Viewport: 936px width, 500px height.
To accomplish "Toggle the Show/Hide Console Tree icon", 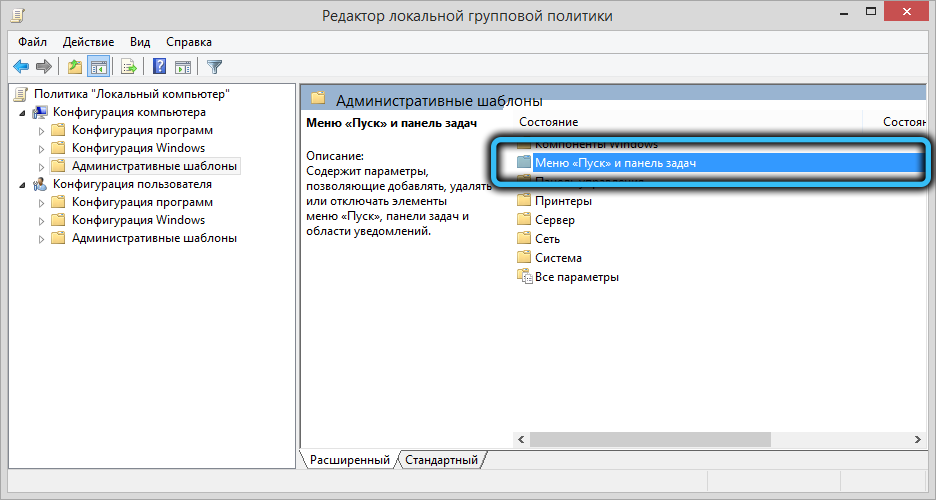I will coord(99,67).
